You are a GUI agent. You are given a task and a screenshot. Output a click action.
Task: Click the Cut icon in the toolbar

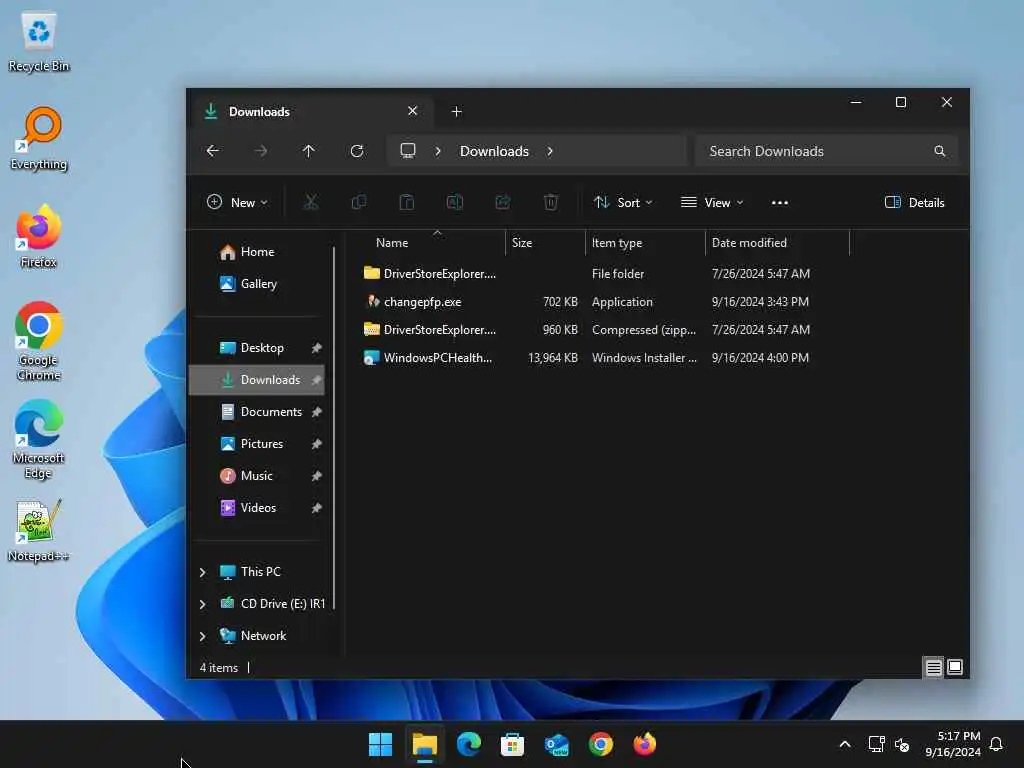[x=311, y=202]
